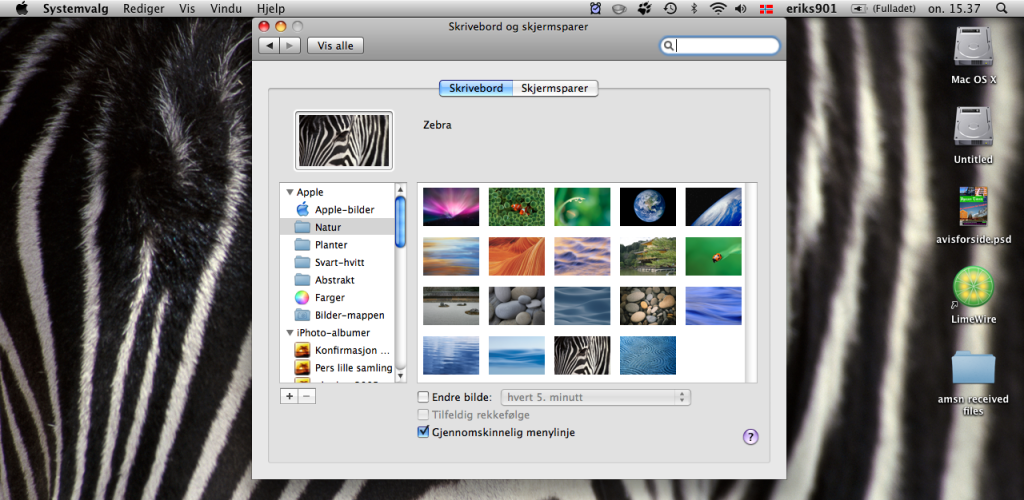Collapse the Apple group triangle
Viewport: 1024px width, 500px height.
pyautogui.click(x=290, y=193)
